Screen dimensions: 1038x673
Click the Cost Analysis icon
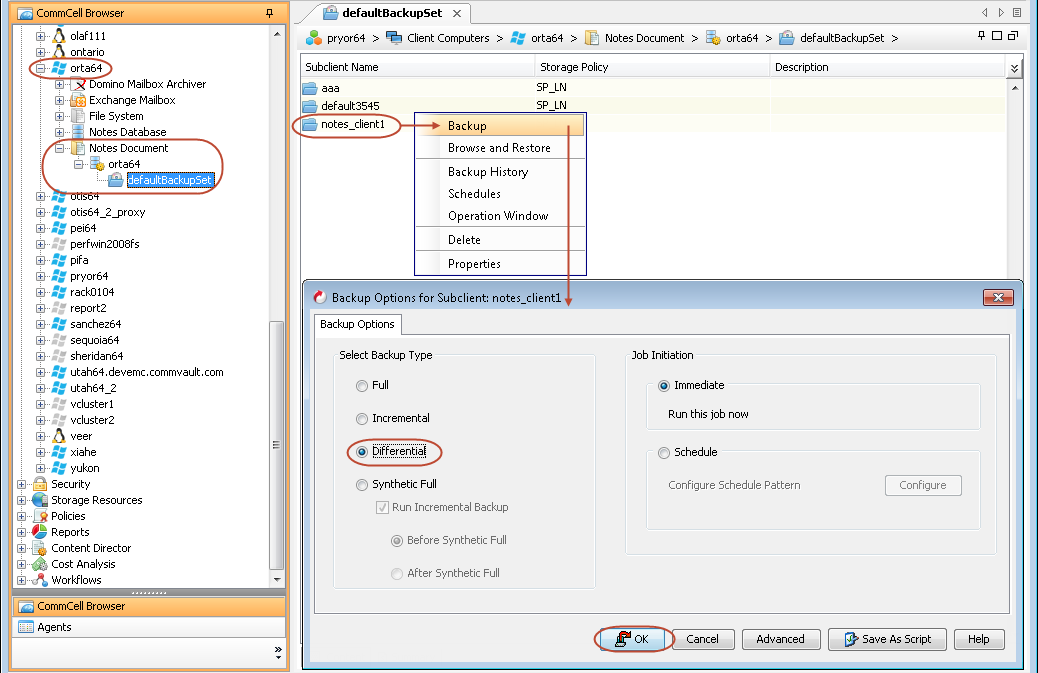point(40,564)
